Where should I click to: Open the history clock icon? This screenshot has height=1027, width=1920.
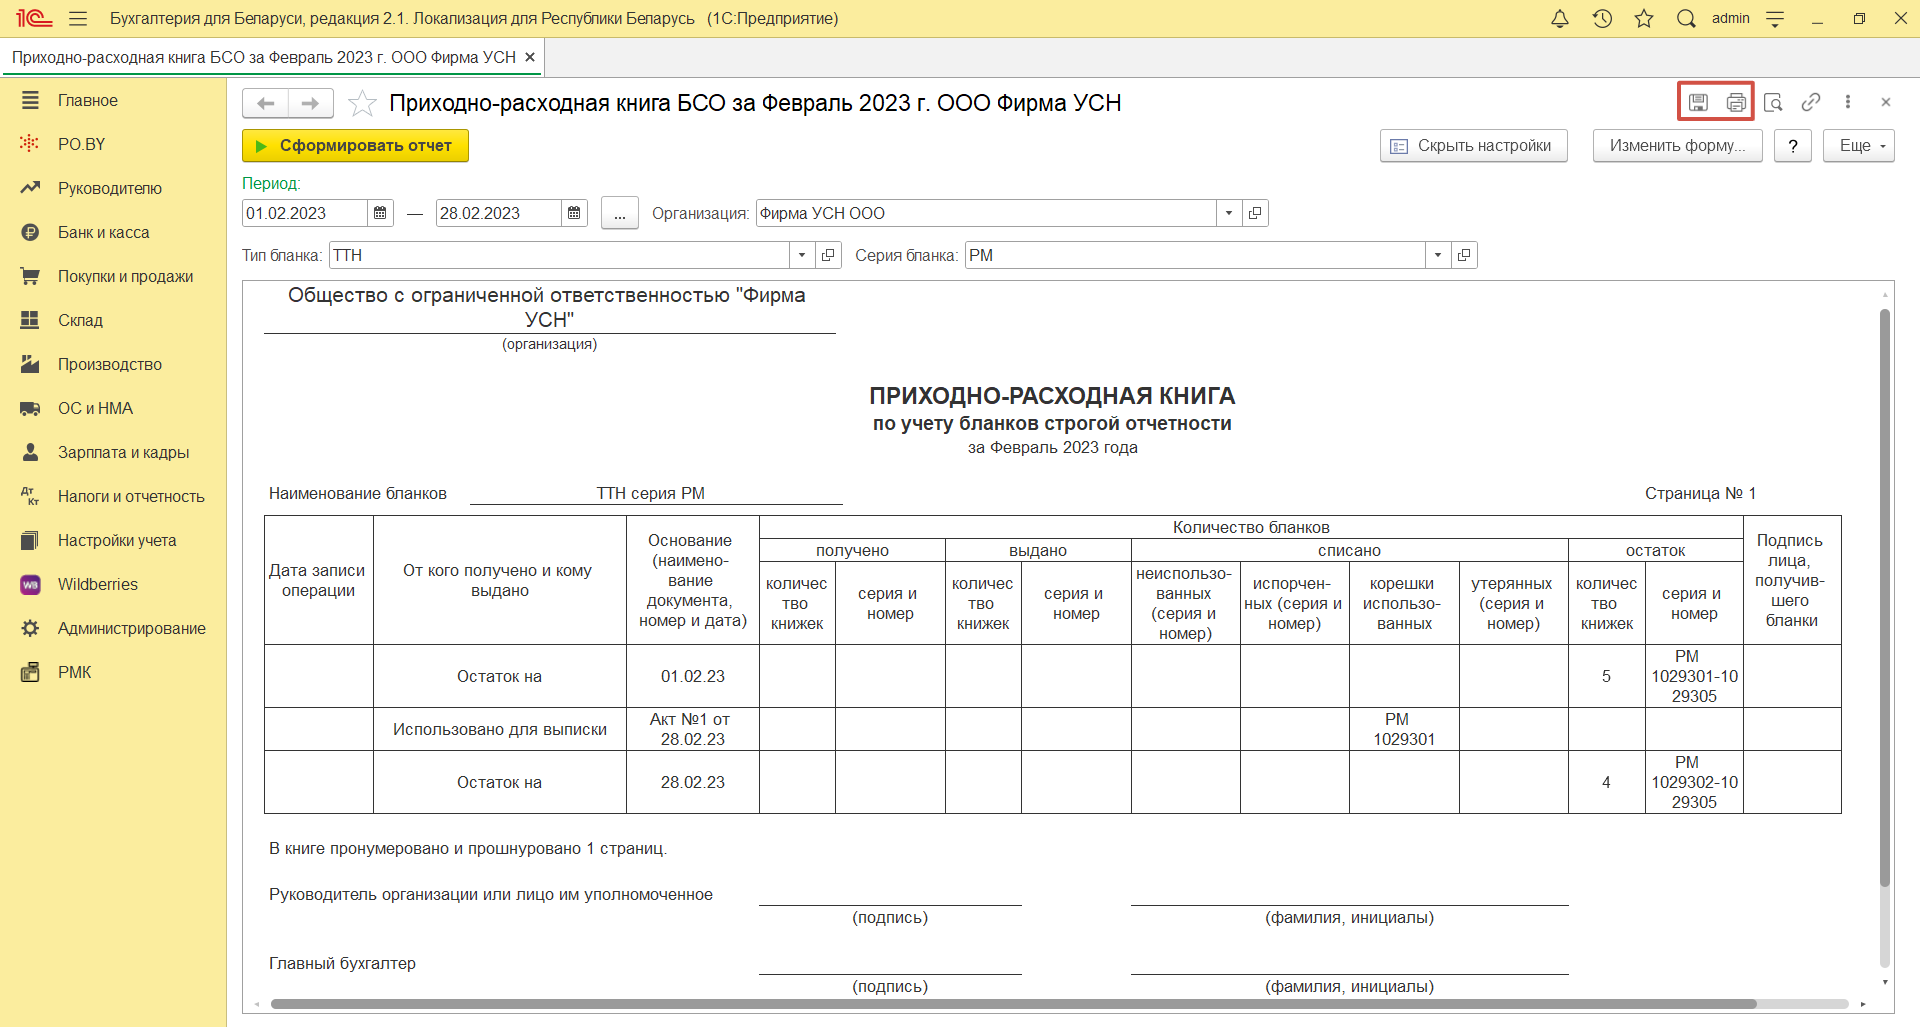coord(1602,19)
